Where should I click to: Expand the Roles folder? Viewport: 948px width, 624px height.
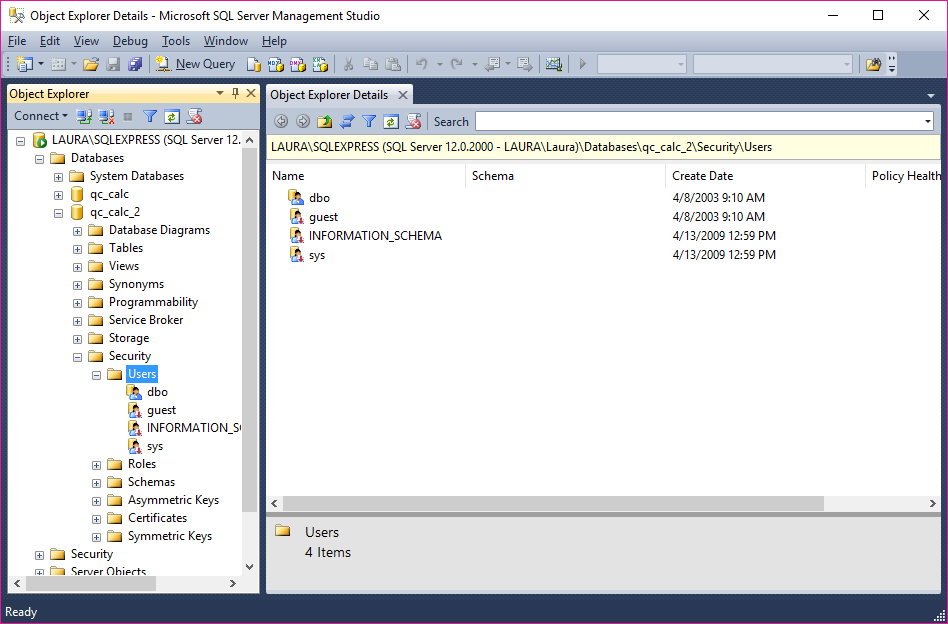tap(97, 465)
